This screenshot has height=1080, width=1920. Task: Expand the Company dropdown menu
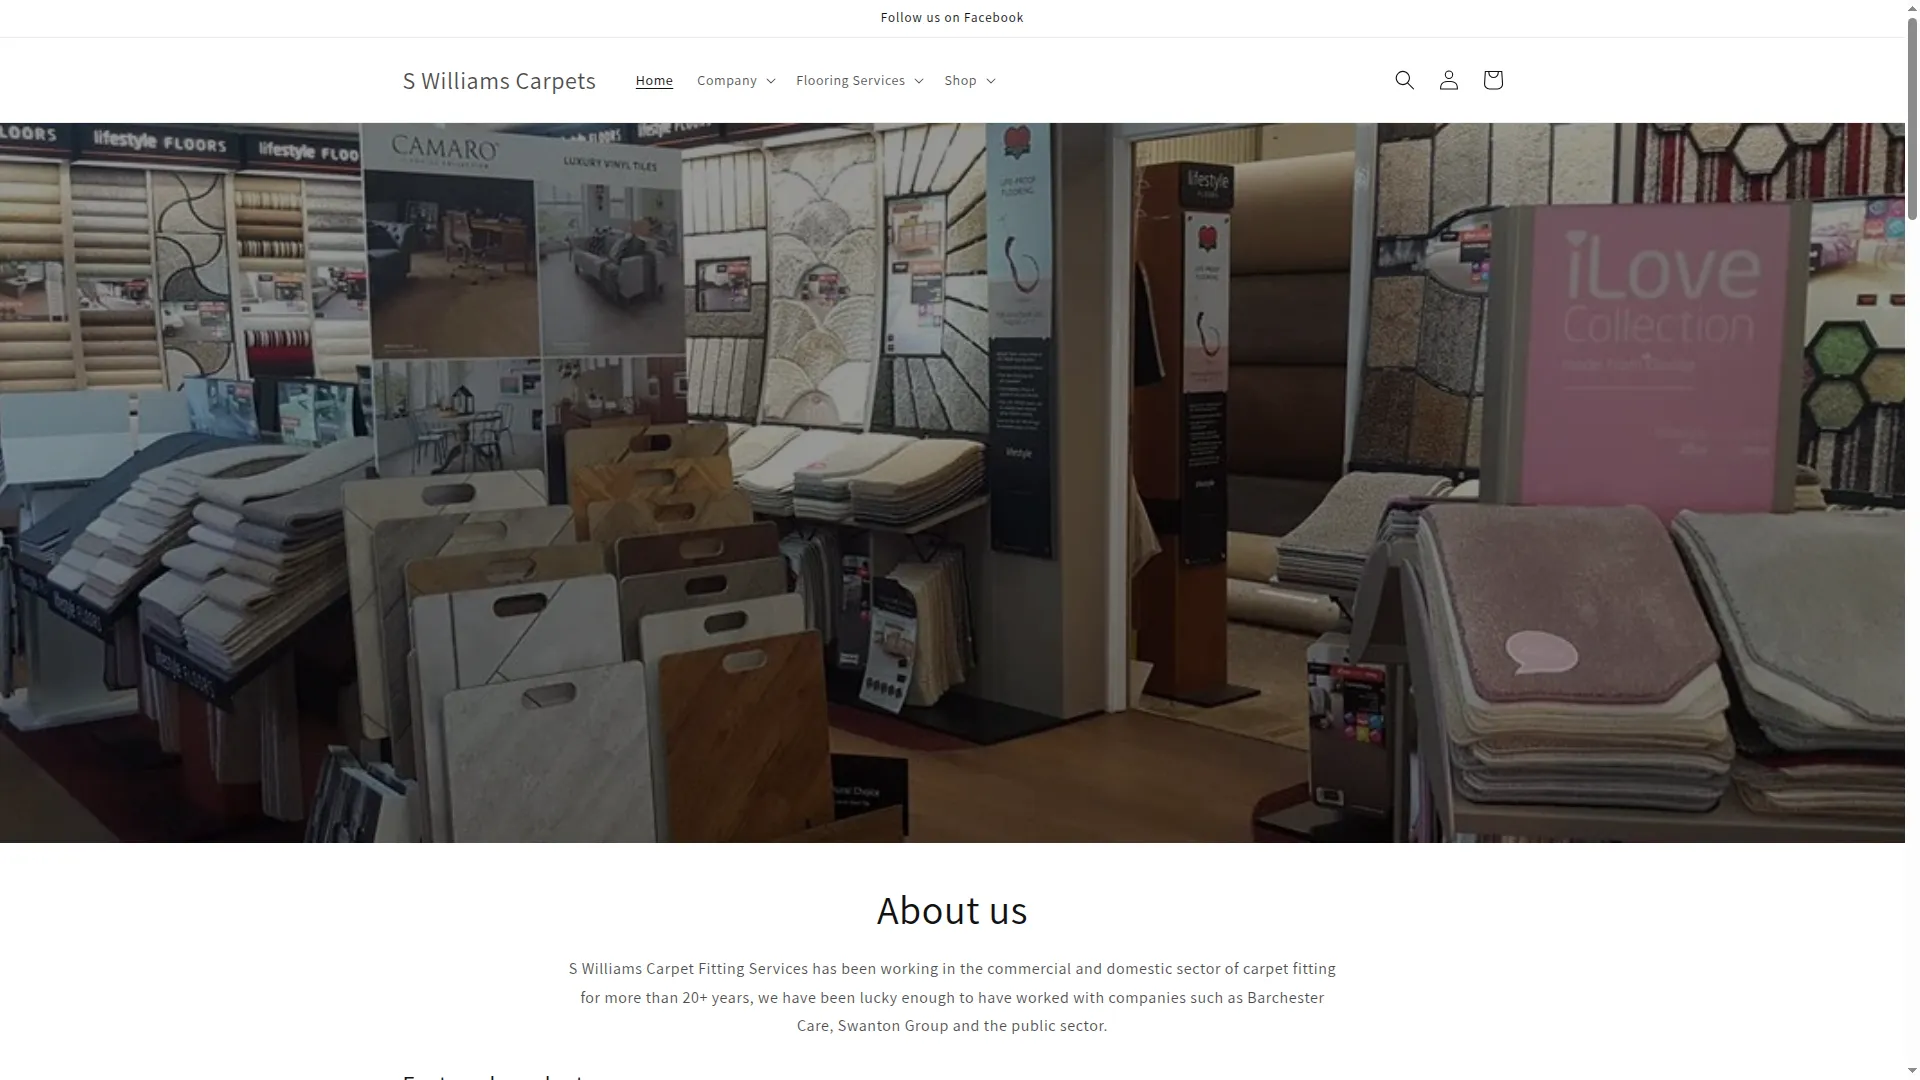tap(736, 80)
